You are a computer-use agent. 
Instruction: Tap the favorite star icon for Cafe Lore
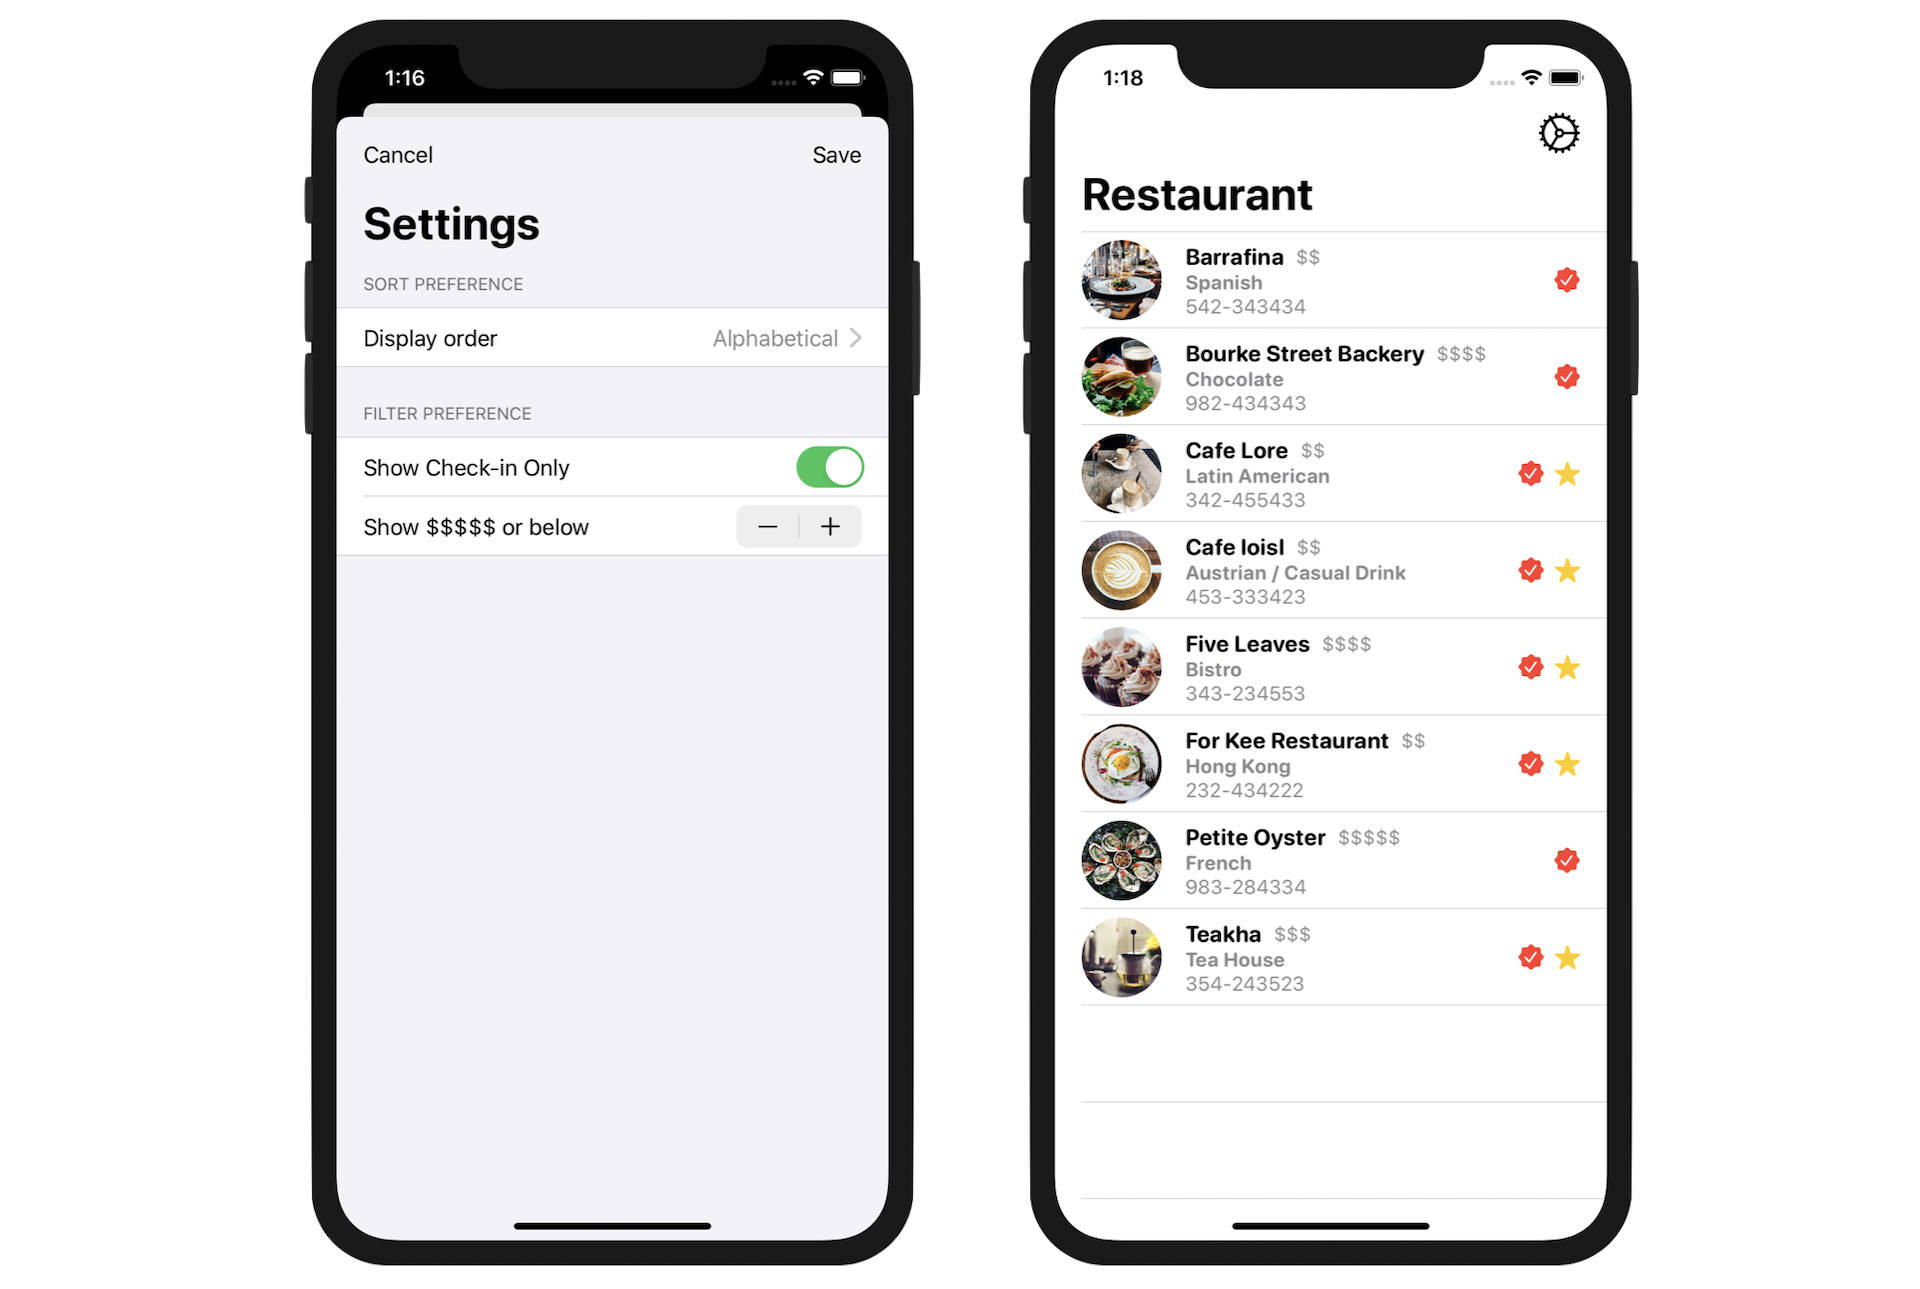[1568, 473]
